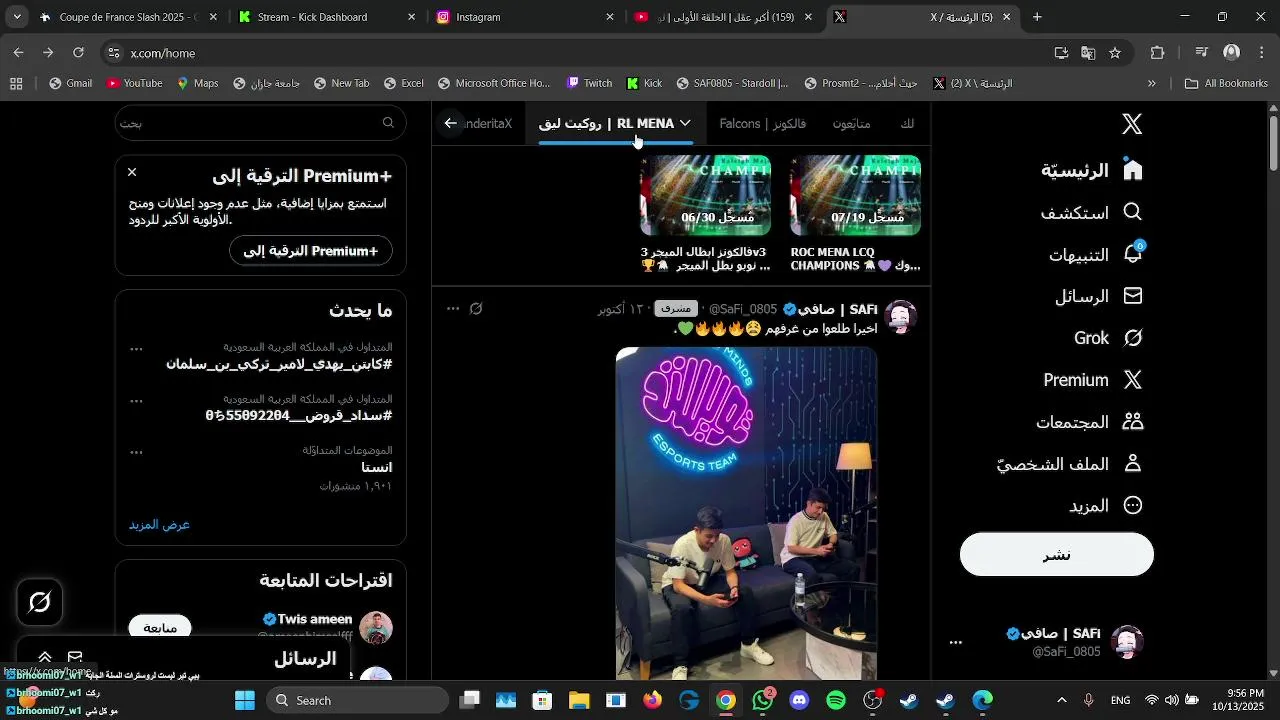Open the recorded 06/30 Falcons major thumbnail
Viewport: 1280px width, 720px height.
[705, 195]
